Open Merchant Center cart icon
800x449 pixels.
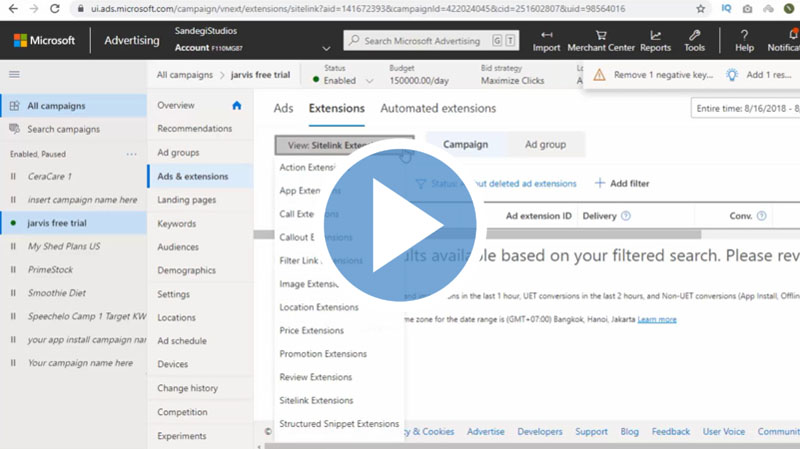tap(601, 35)
